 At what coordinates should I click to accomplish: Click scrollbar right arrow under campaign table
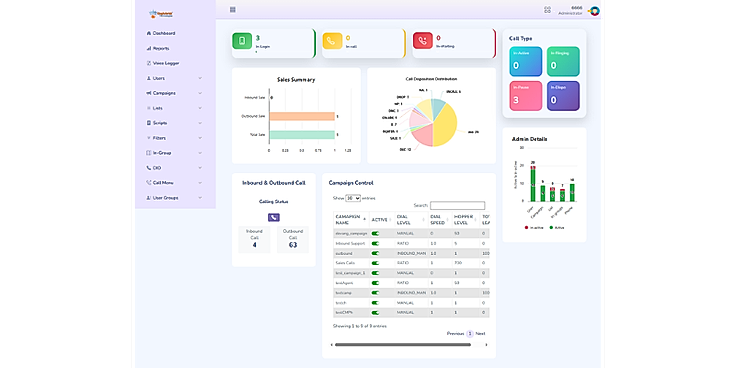(x=486, y=345)
